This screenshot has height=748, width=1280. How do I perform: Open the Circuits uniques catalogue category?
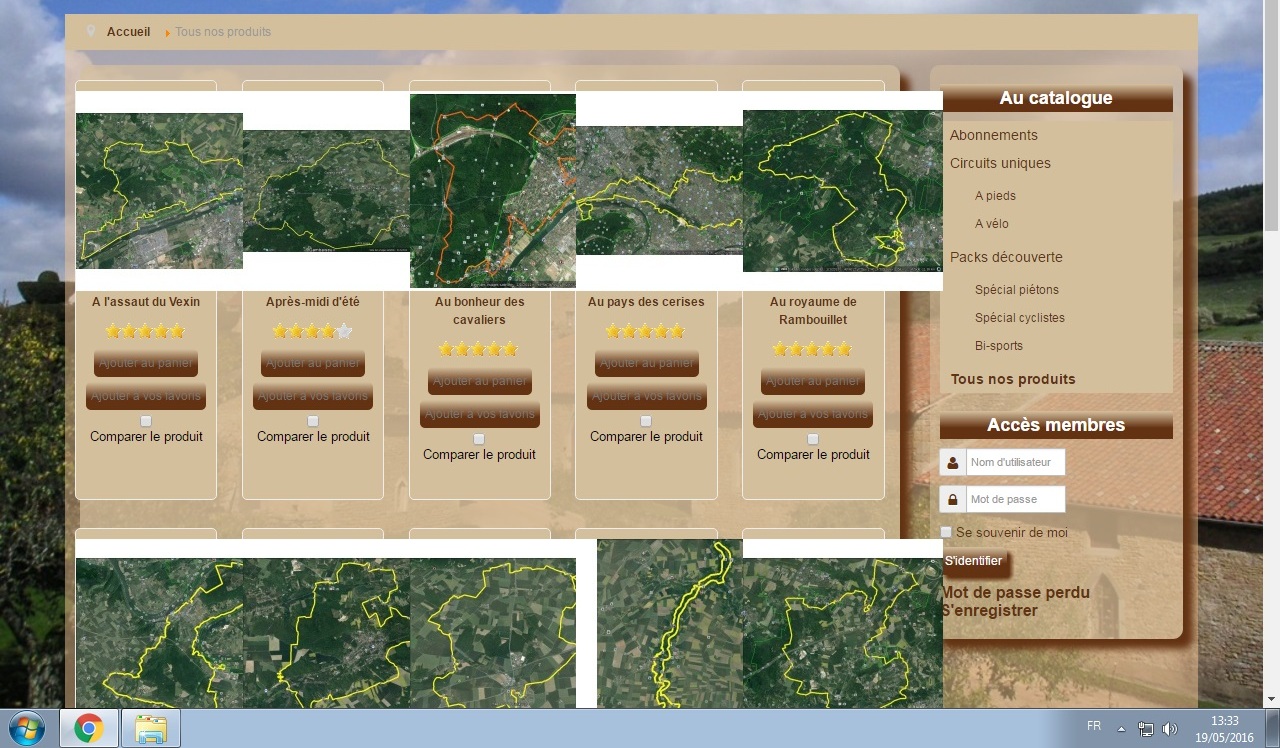[x=1000, y=163]
